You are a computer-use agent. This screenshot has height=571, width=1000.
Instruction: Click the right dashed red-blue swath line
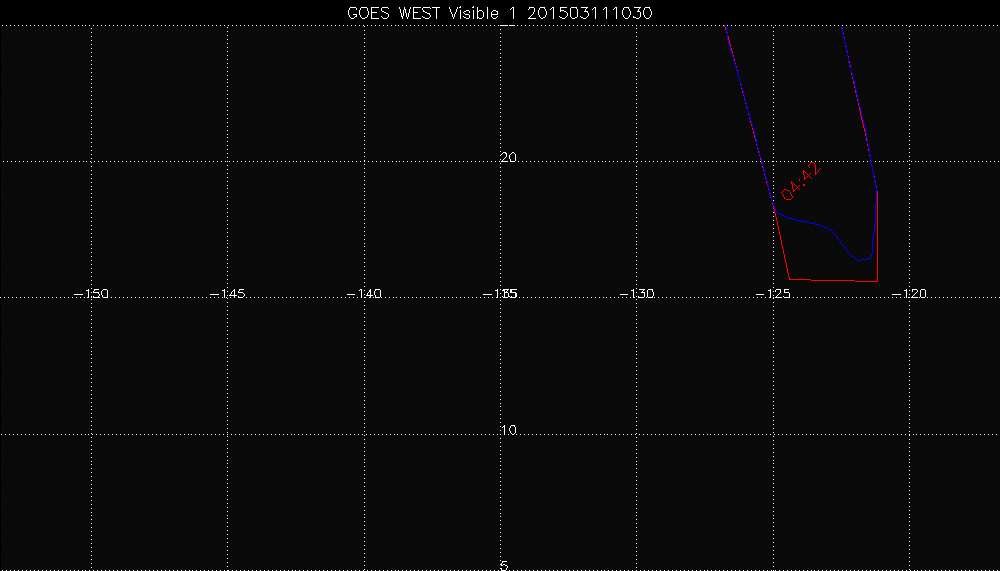[859, 100]
